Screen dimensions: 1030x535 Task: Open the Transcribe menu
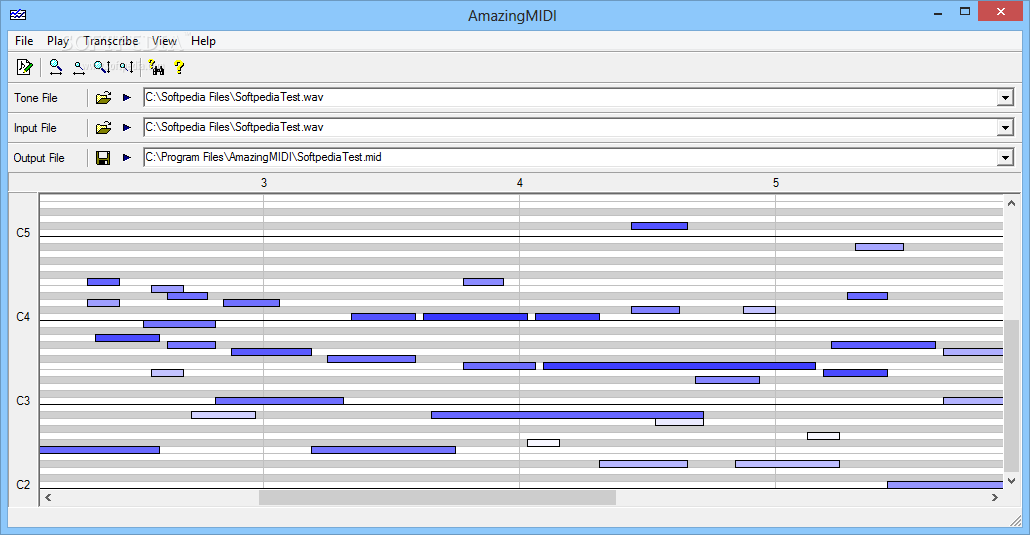(x=111, y=41)
